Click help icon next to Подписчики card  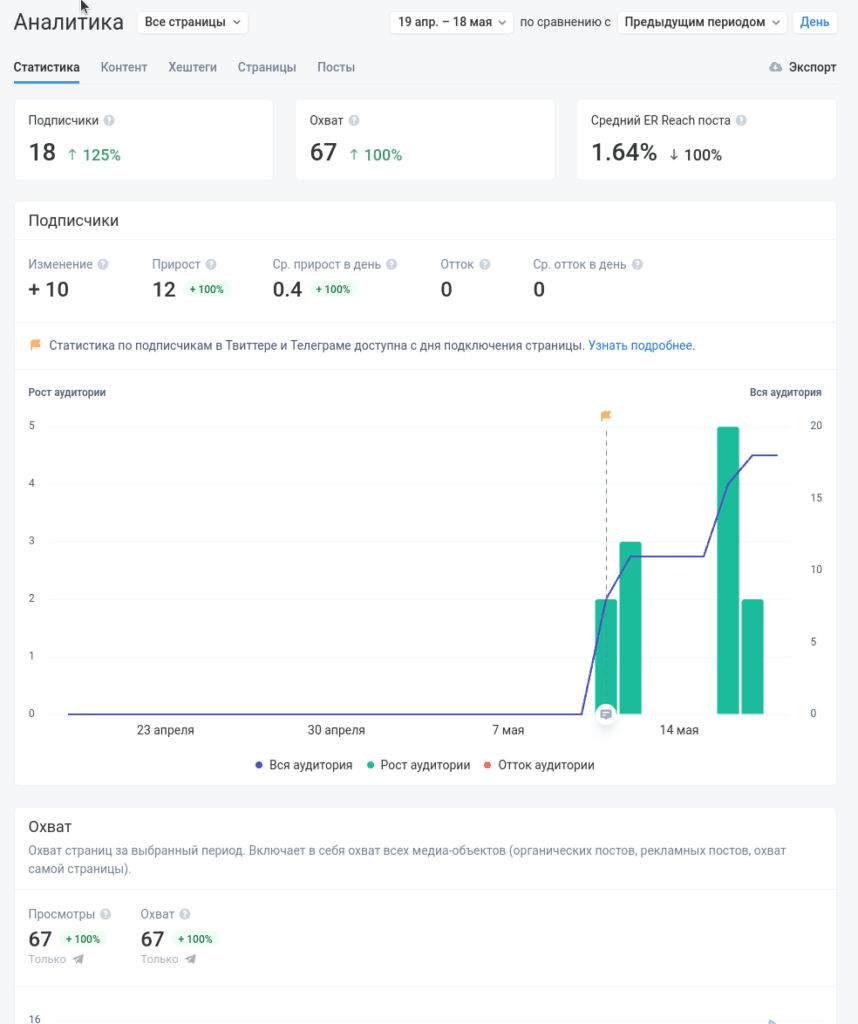[x=109, y=120]
